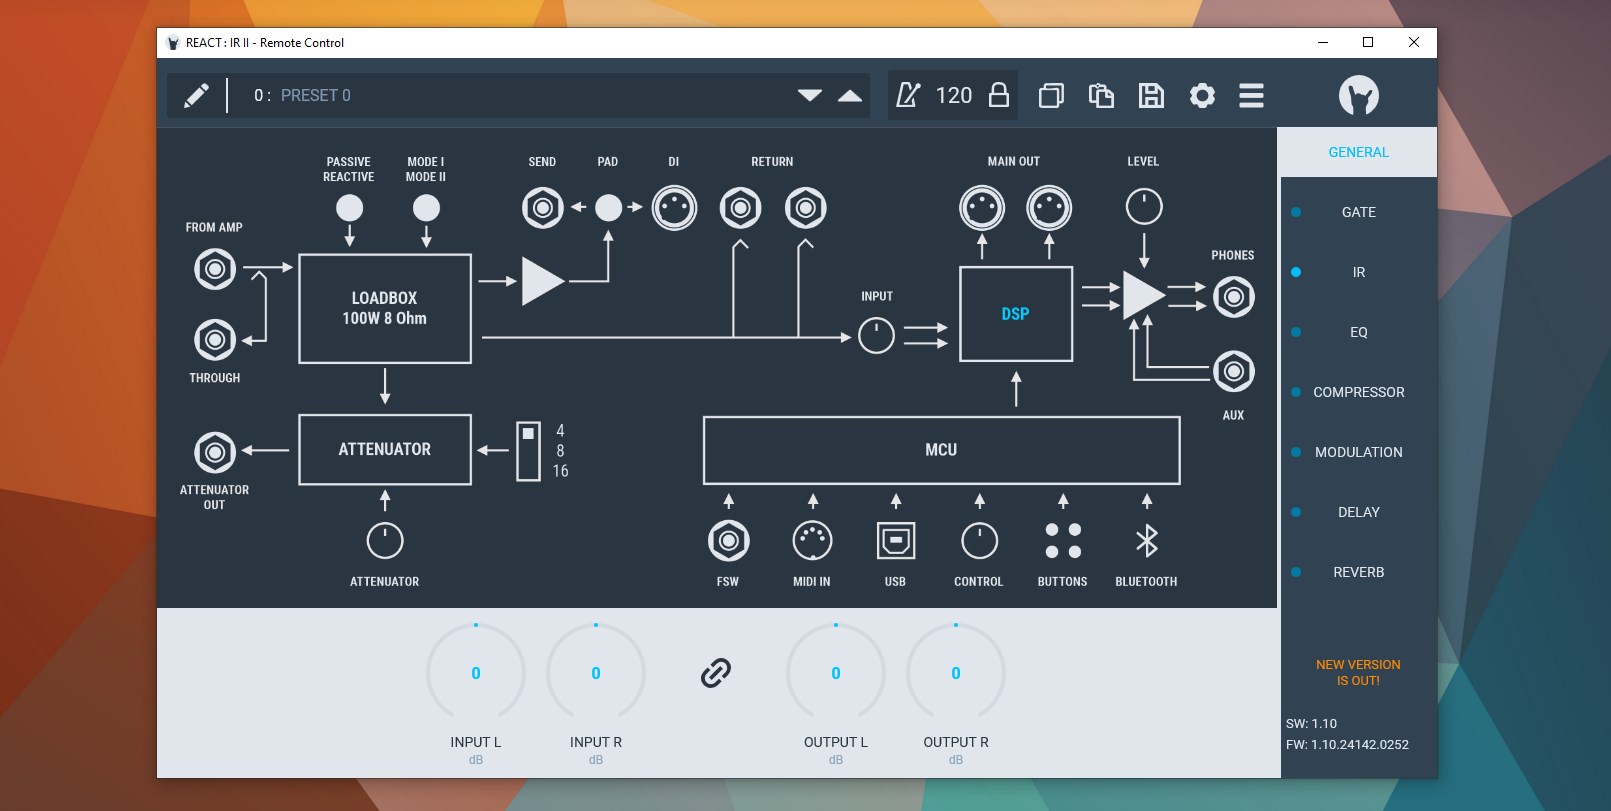Click the SW: 1.10 version text
This screenshot has height=811, width=1611.
pyautogui.click(x=1311, y=723)
